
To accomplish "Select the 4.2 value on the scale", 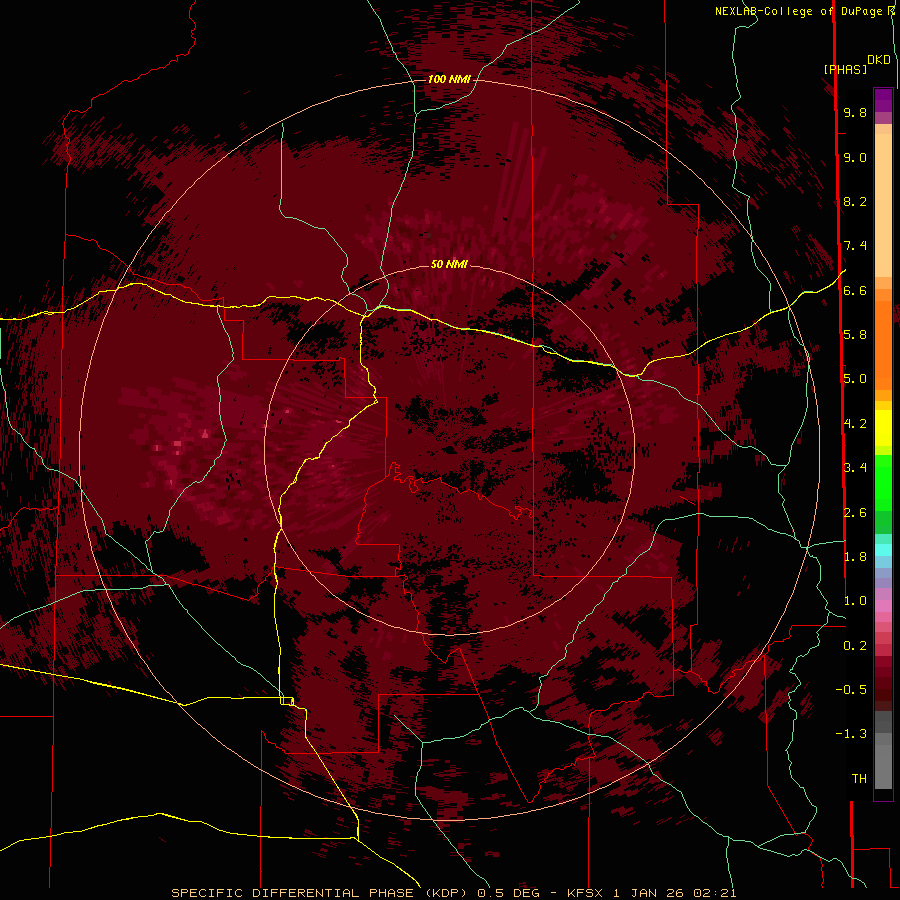I will coord(855,424).
